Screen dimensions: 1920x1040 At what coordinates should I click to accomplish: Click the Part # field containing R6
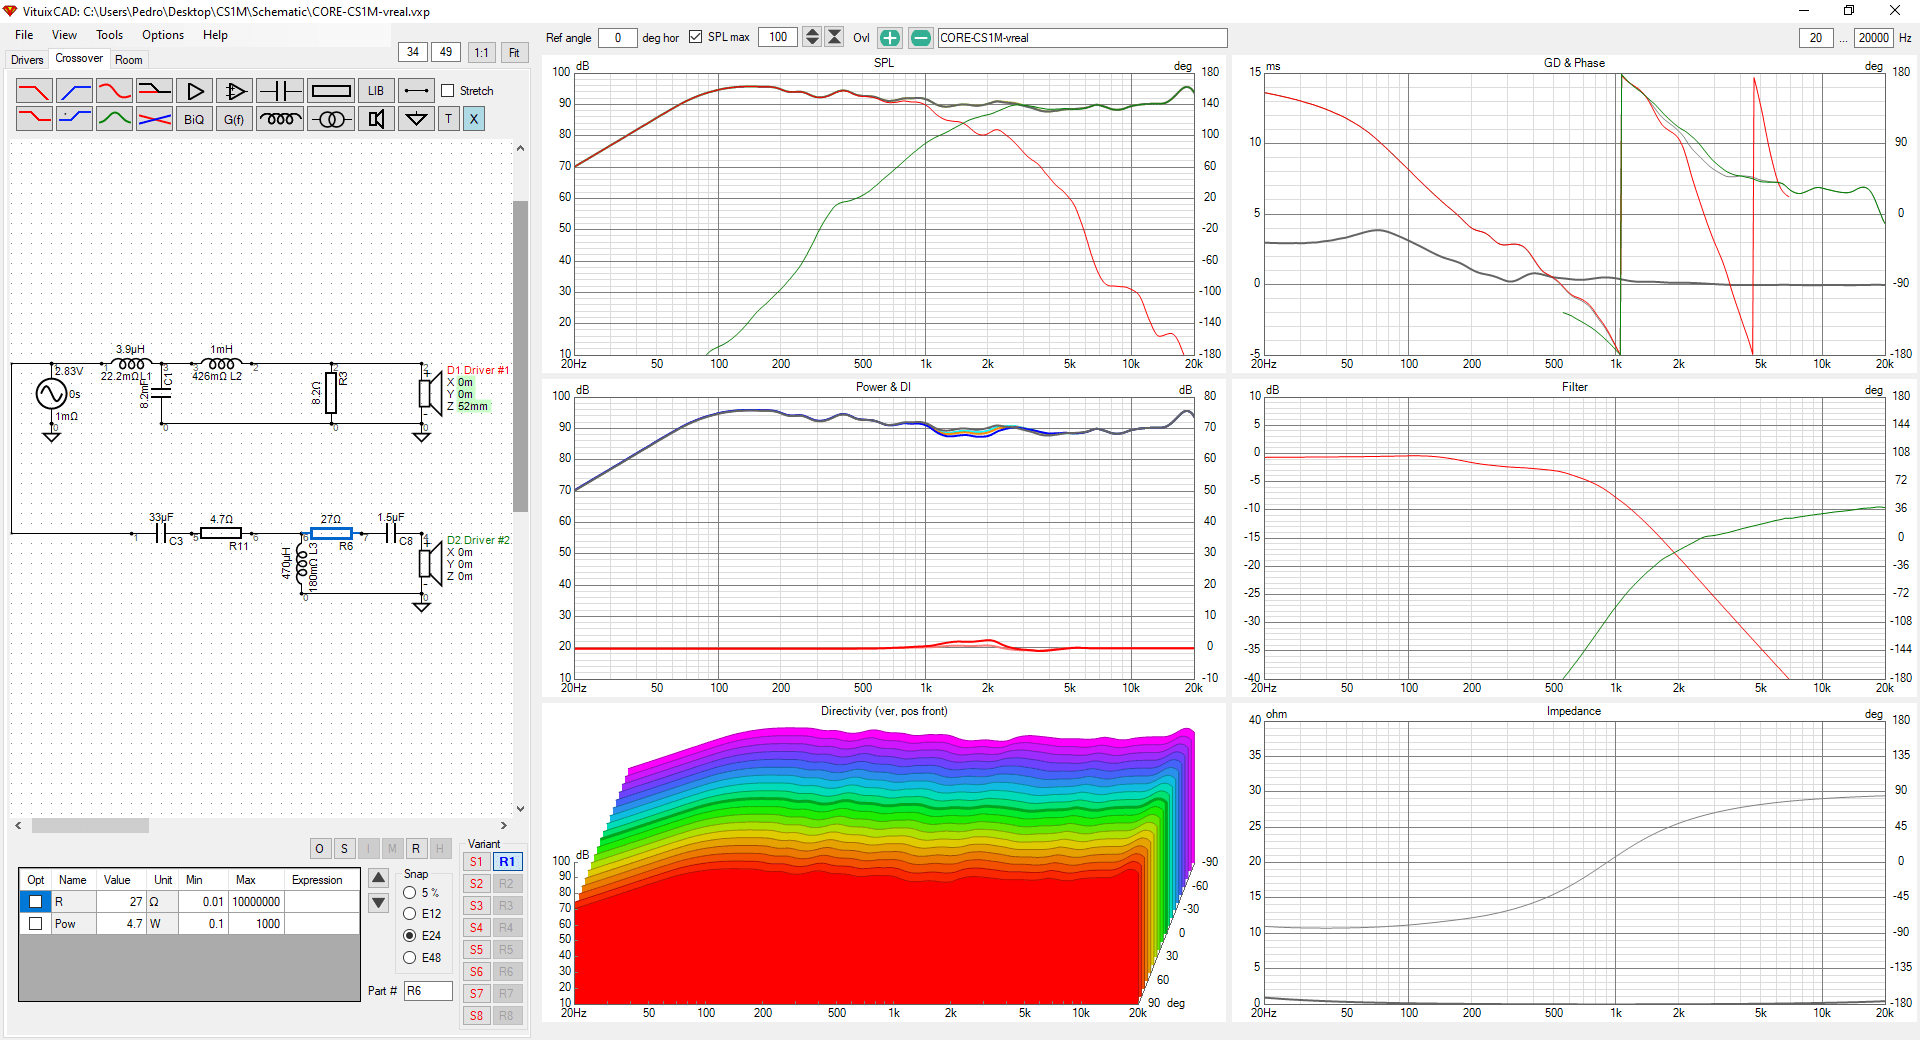428,991
